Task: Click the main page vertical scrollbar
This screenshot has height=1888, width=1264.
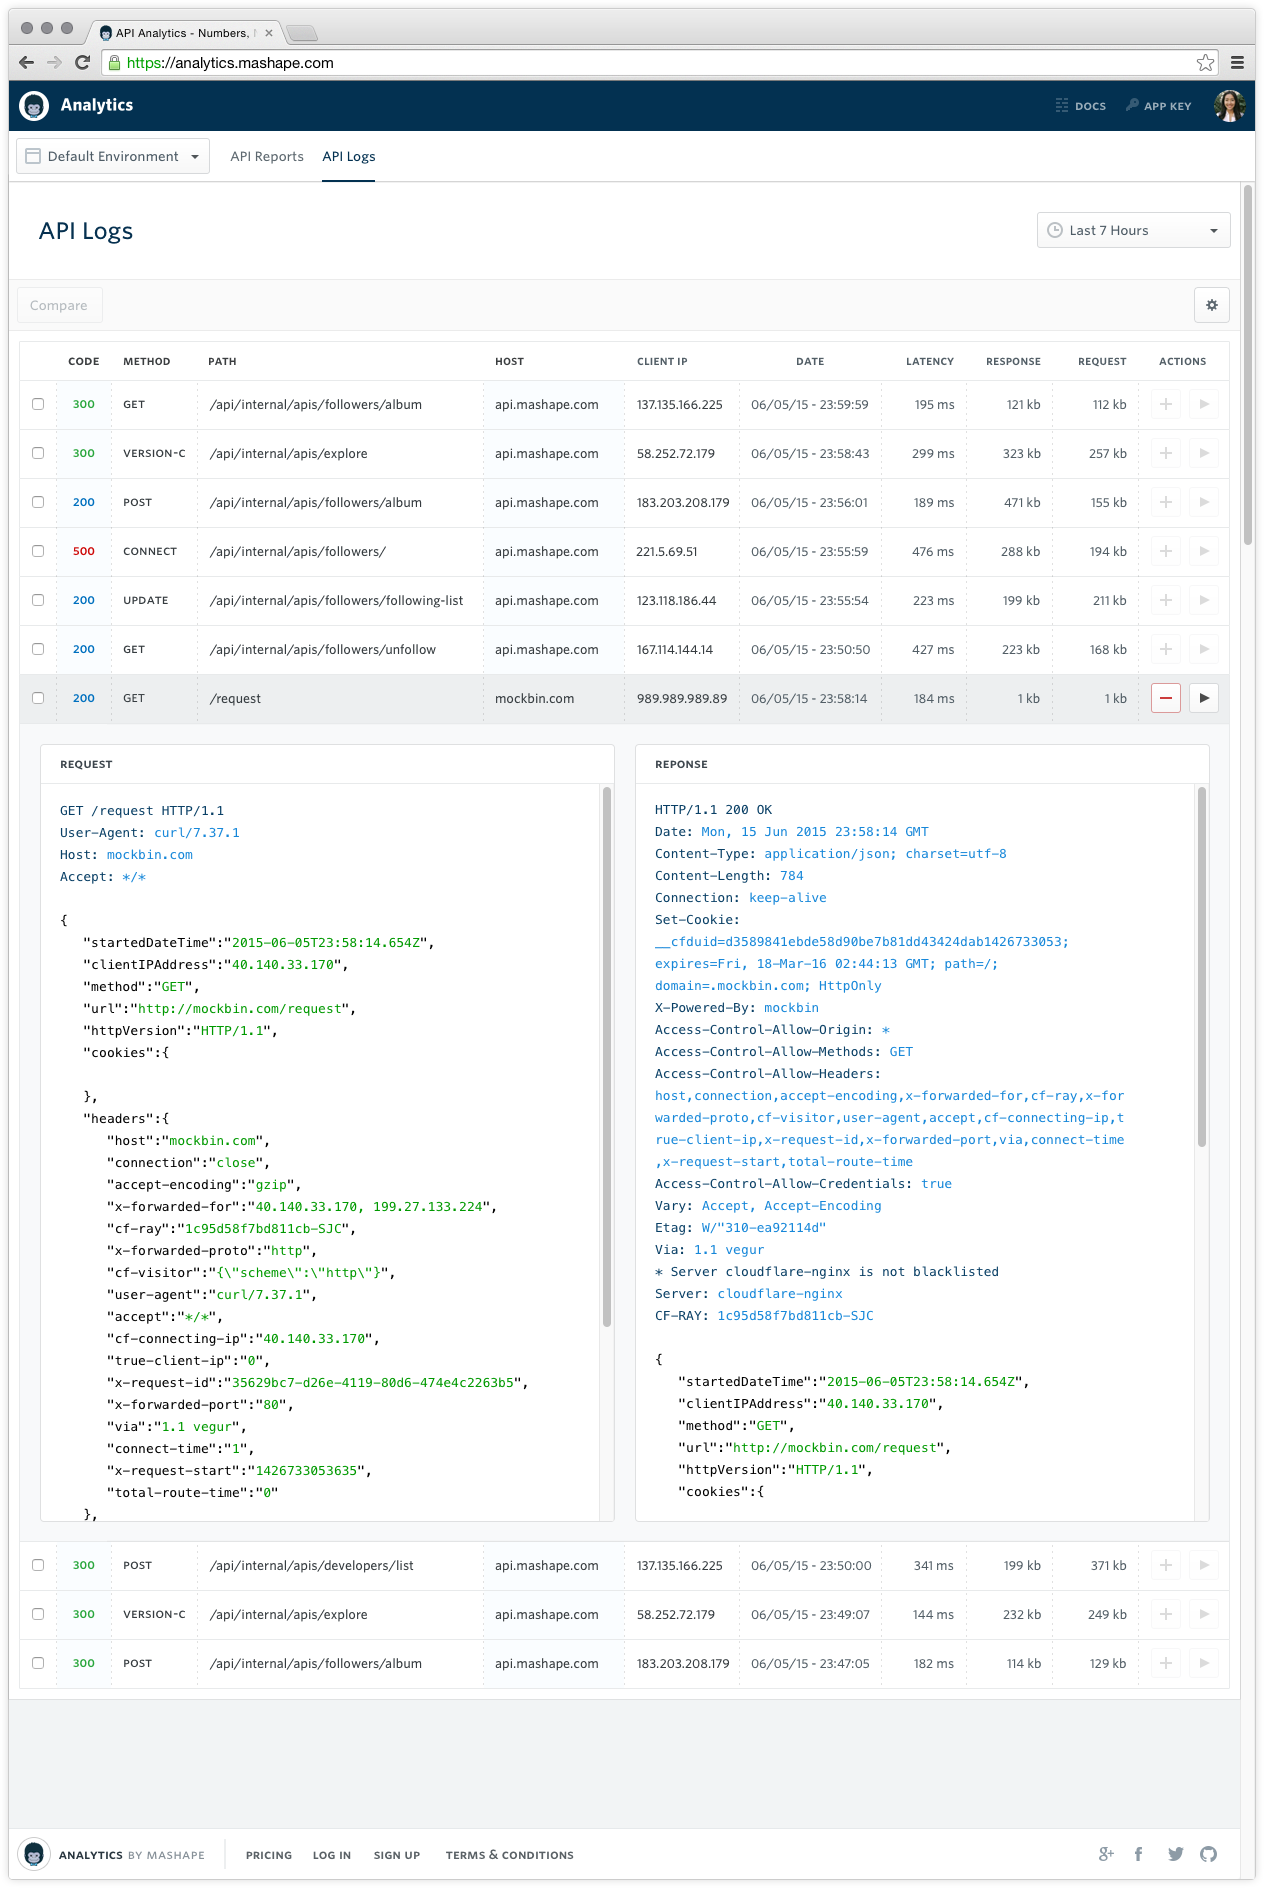Action: 1248,365
